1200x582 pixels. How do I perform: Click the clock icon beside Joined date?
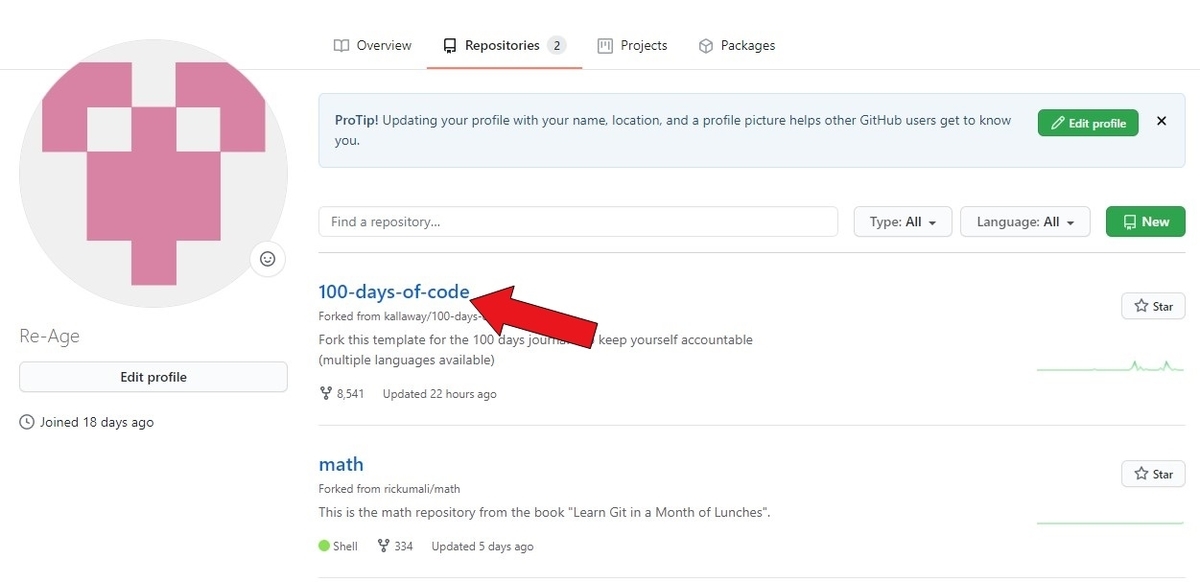[x=27, y=422]
